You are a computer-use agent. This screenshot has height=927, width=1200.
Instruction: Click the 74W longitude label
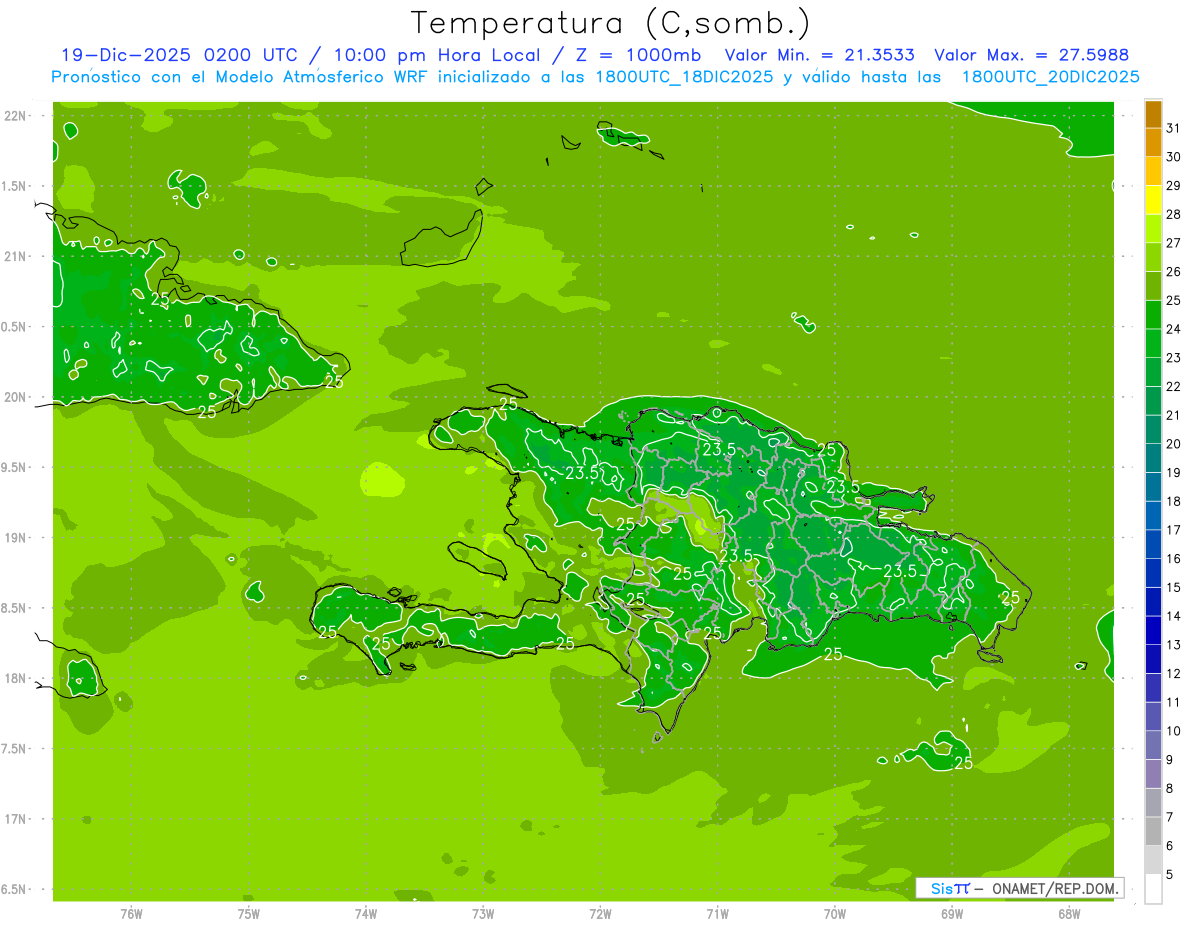(x=366, y=914)
